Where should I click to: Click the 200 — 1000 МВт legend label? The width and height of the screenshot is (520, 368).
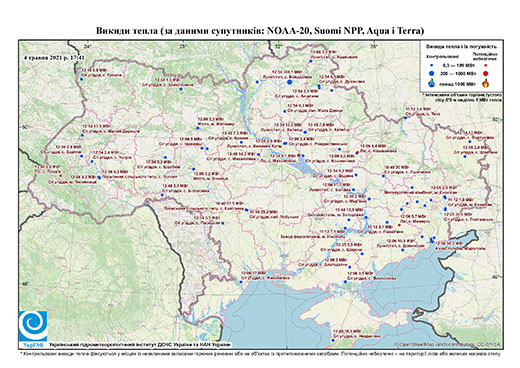[458, 73]
